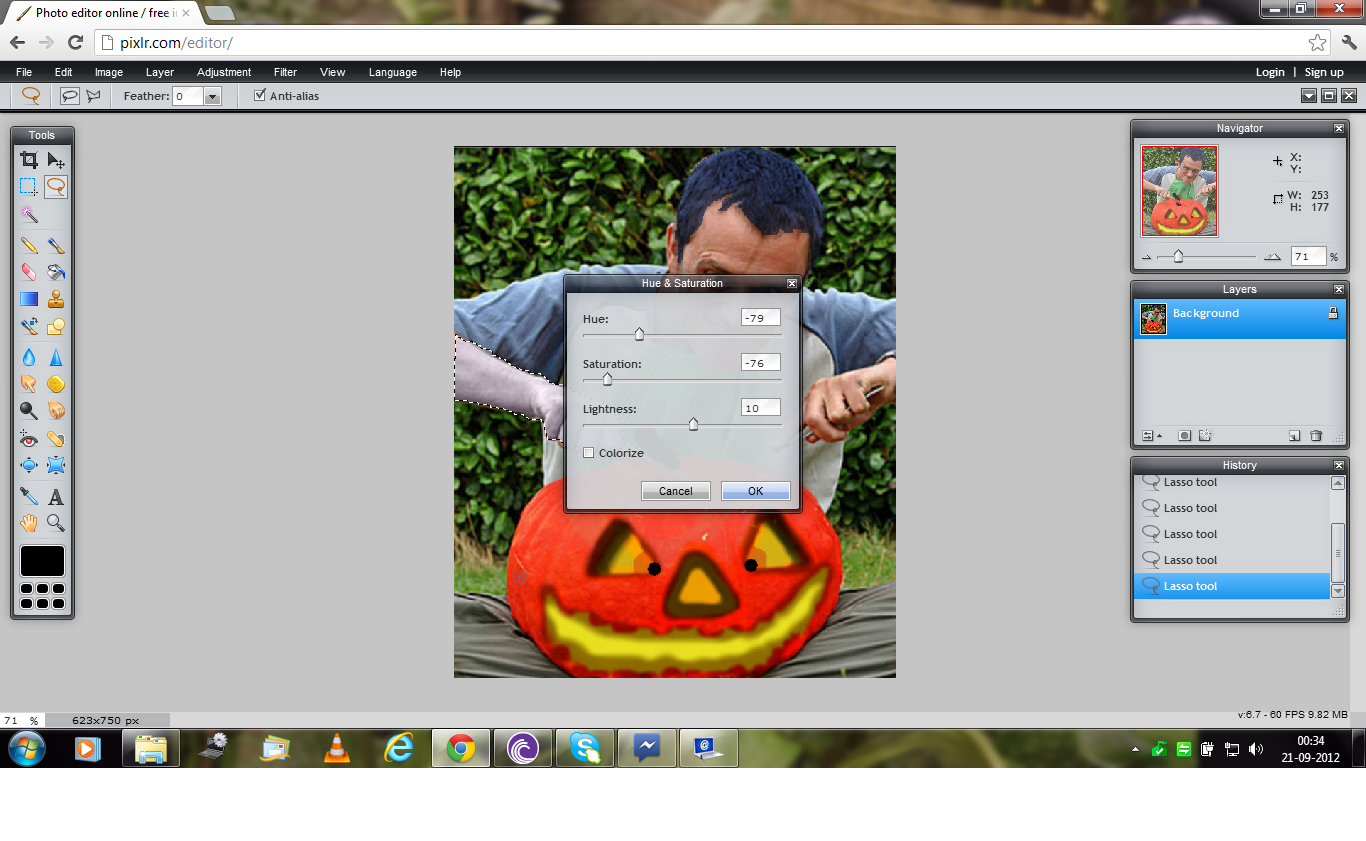Open the Filter menu
This screenshot has width=1366, height=841.
286,72
